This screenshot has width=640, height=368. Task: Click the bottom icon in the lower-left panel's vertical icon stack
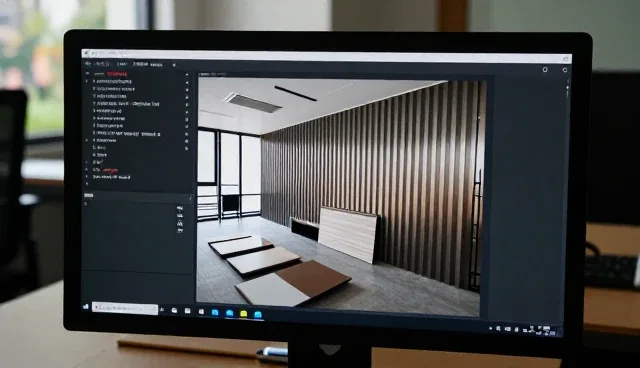(180, 230)
